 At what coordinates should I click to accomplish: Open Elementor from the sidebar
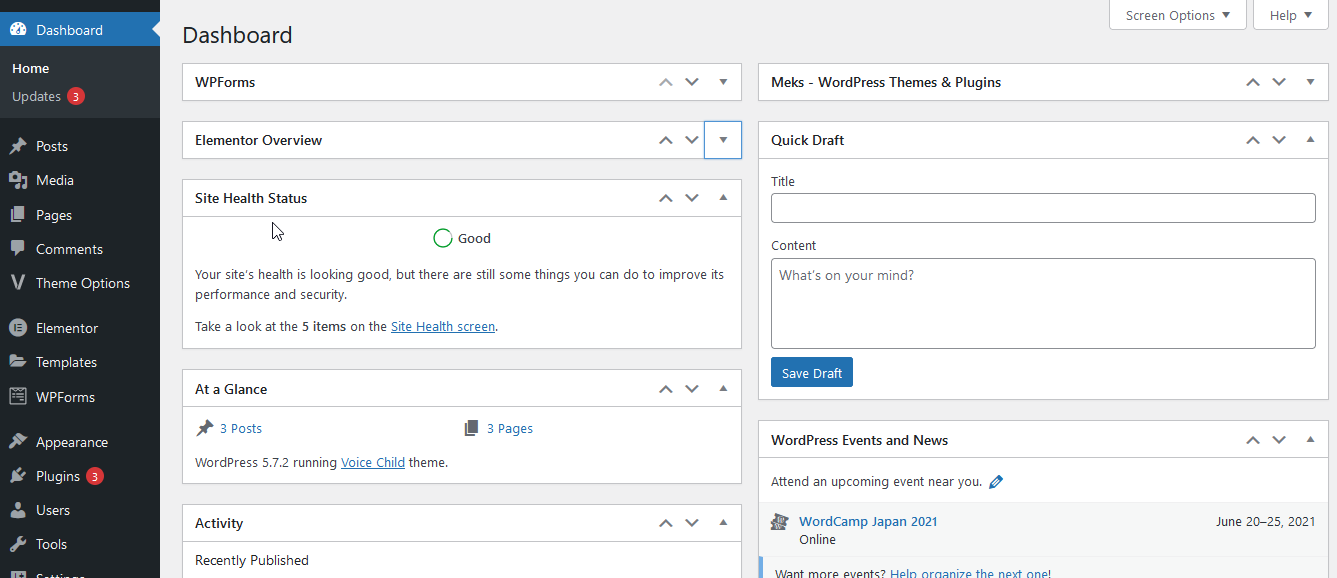[18, 327]
